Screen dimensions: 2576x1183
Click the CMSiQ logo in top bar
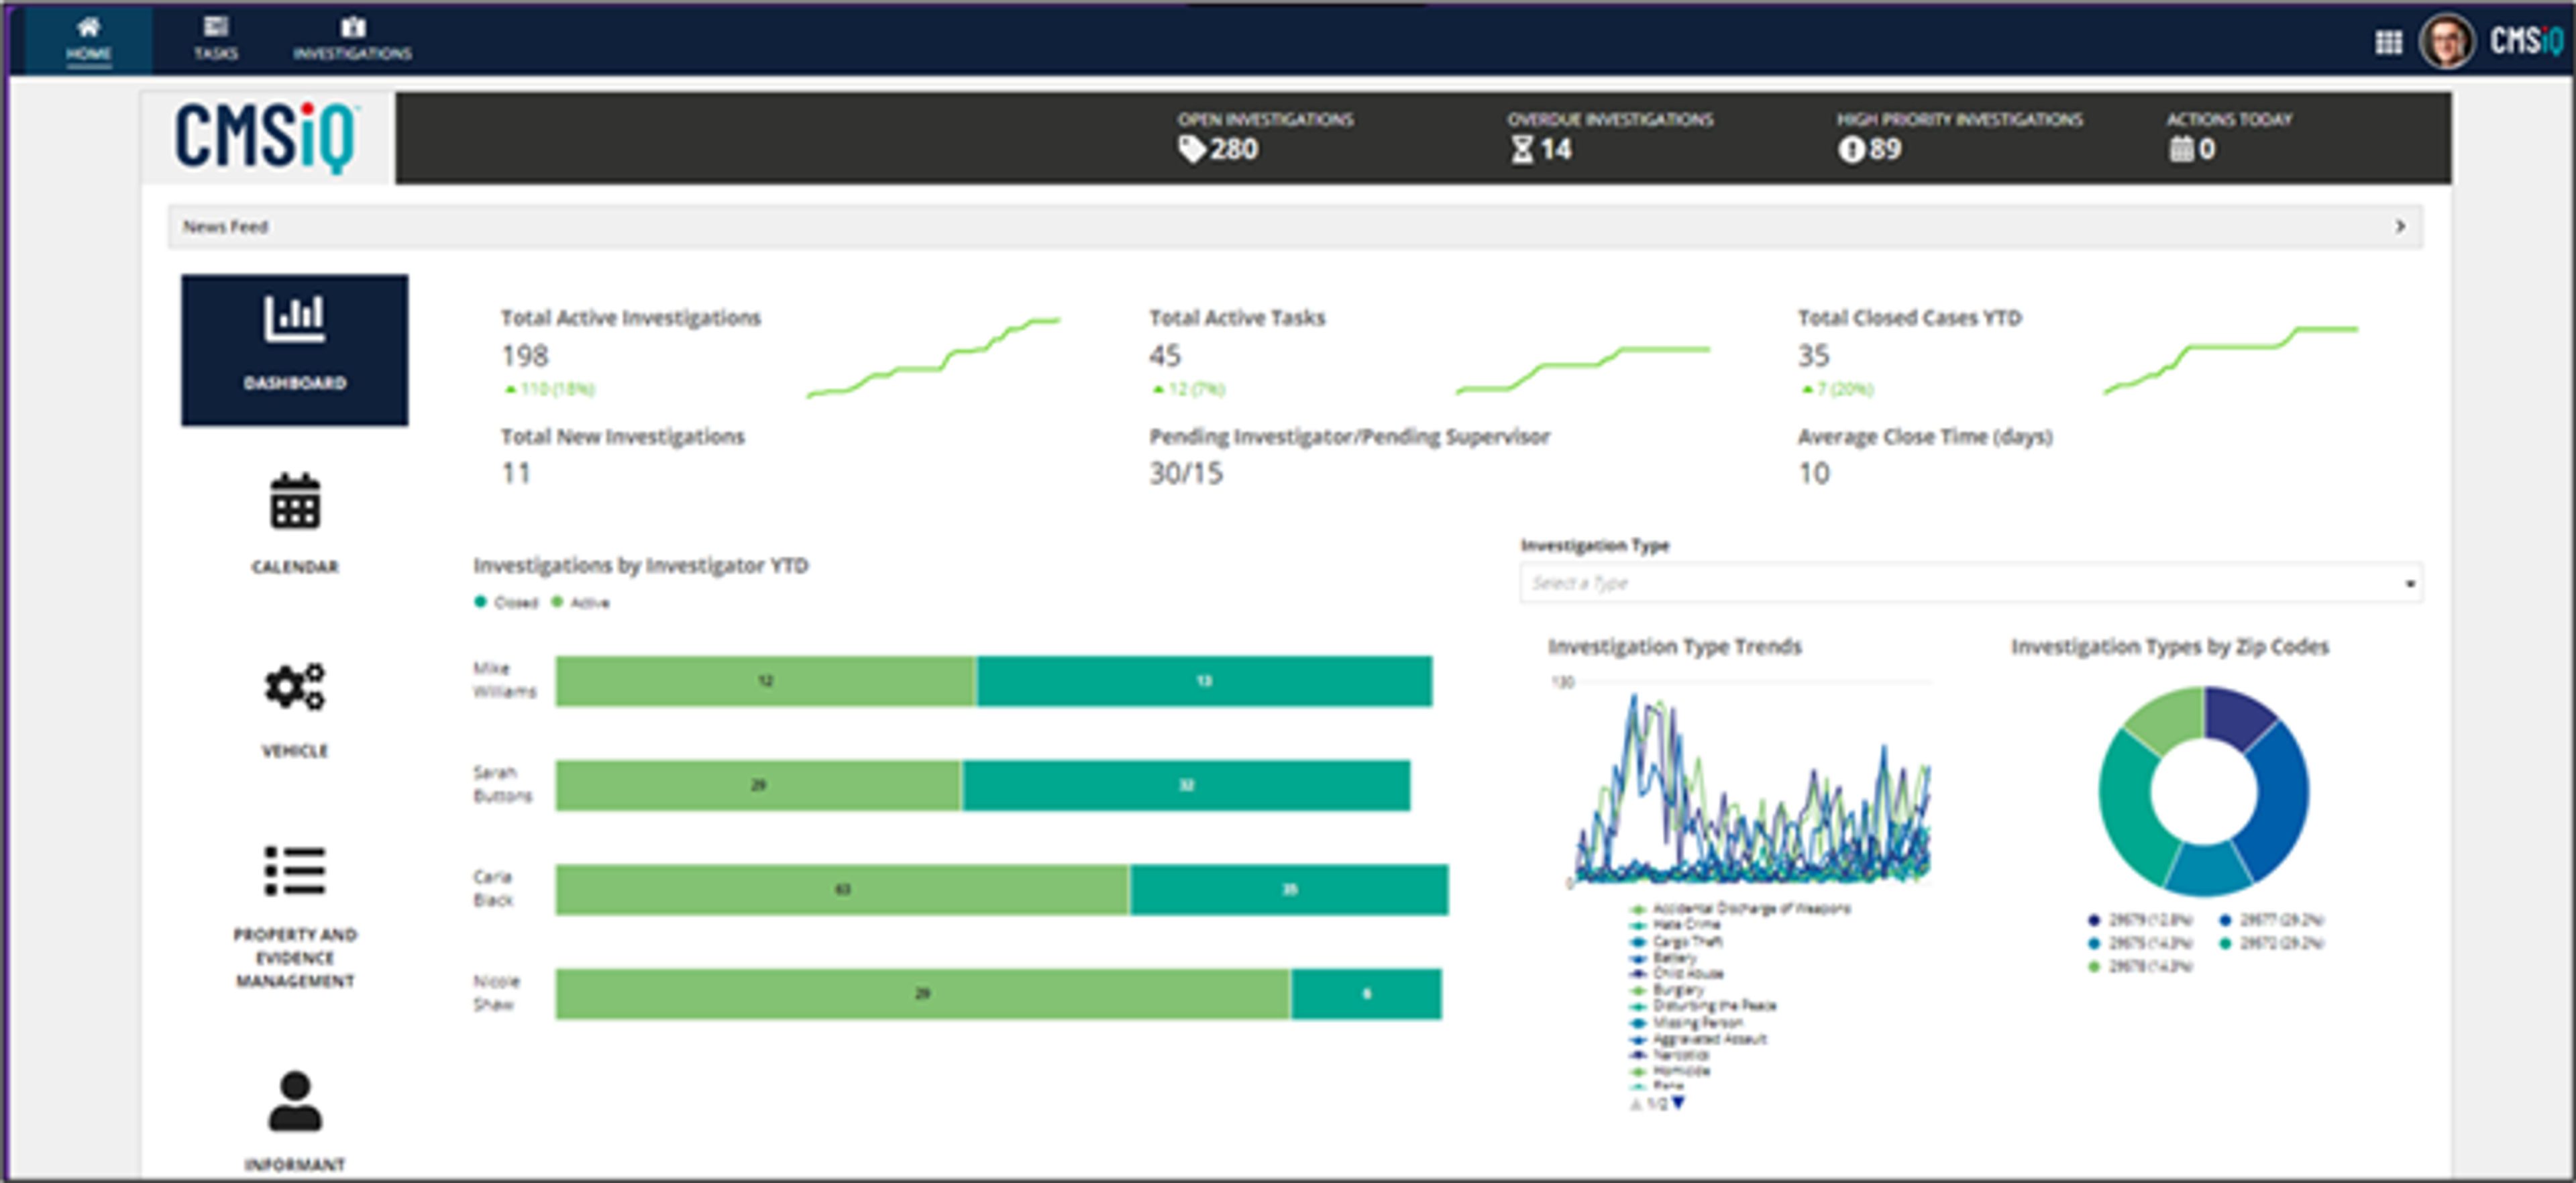2527,41
